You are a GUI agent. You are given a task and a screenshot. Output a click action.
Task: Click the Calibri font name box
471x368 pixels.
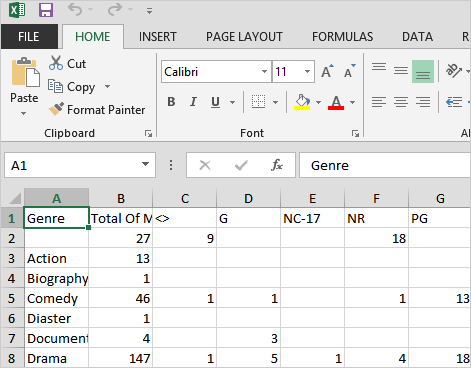(x=211, y=72)
